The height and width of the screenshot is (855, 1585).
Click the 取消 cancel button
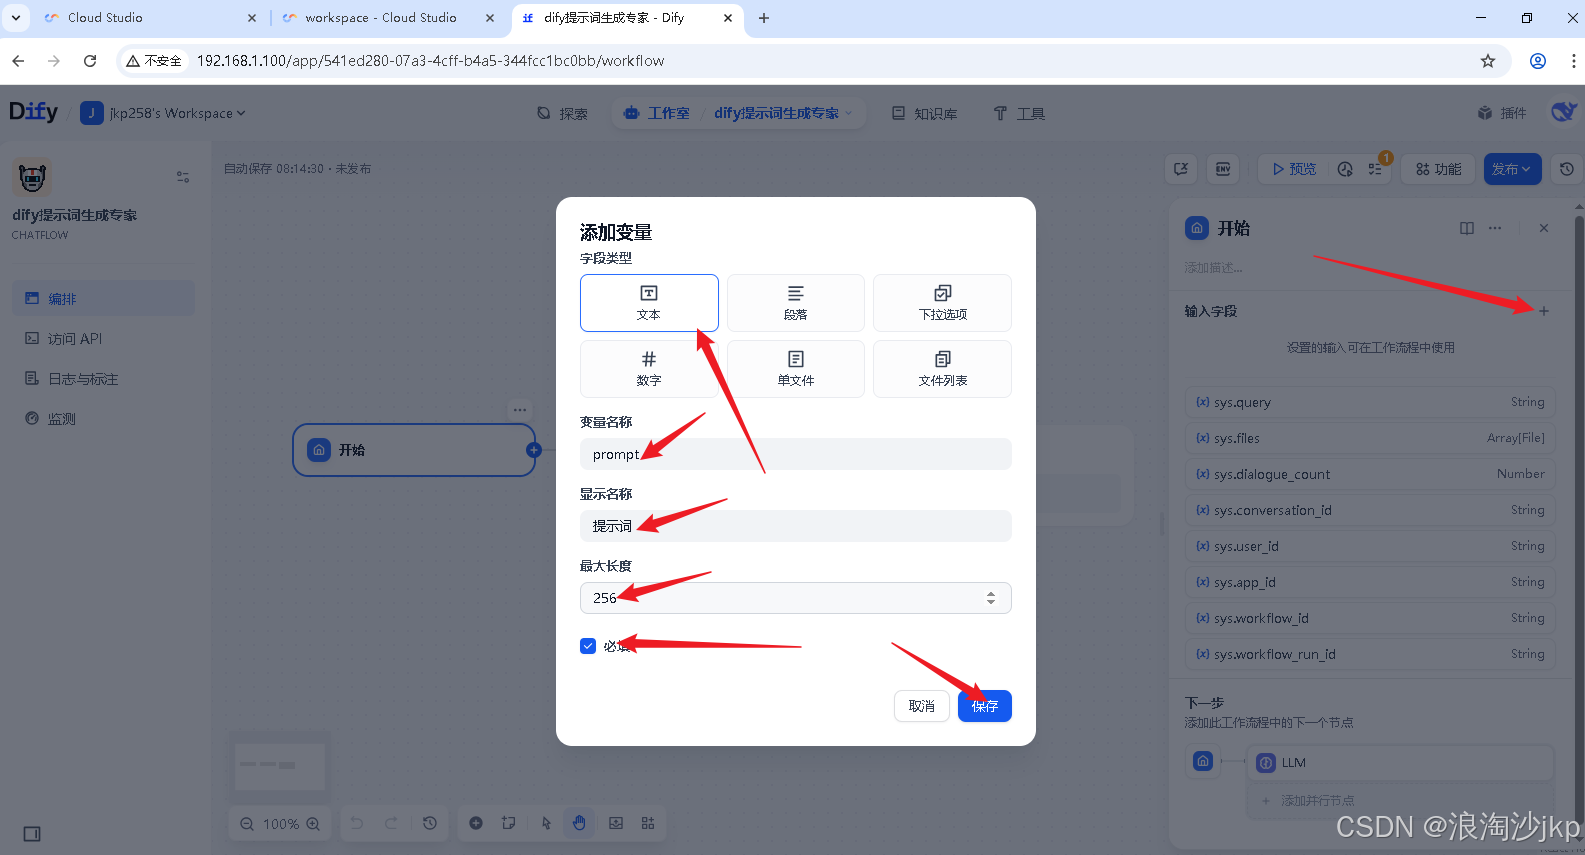922,706
